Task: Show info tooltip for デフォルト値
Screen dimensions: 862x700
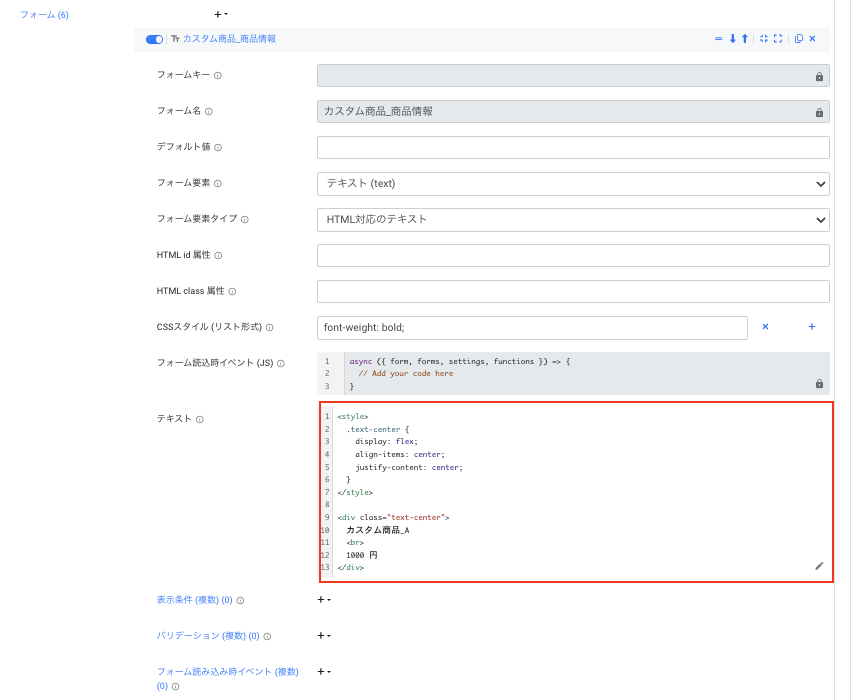Action: [218, 147]
